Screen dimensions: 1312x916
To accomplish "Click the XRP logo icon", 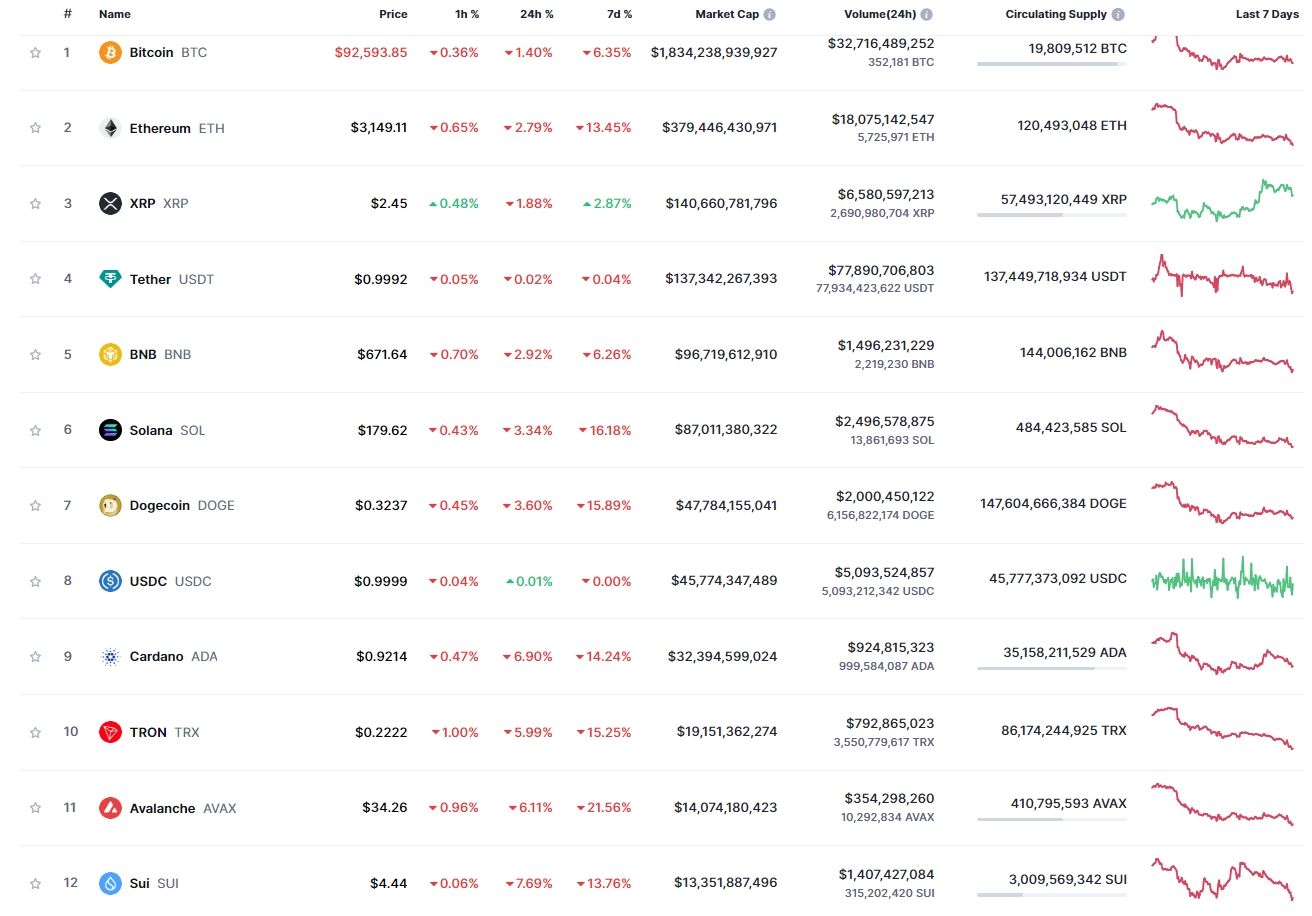I will coord(110,203).
